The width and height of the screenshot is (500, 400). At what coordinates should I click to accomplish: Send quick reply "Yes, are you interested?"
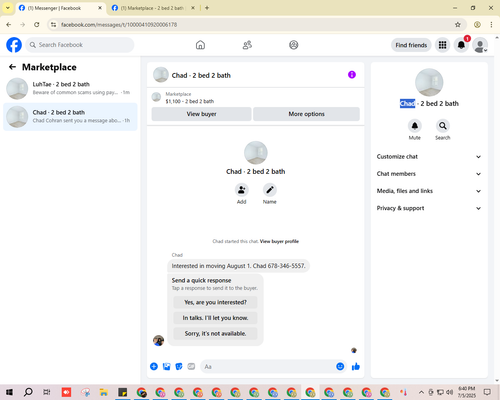coord(215,302)
